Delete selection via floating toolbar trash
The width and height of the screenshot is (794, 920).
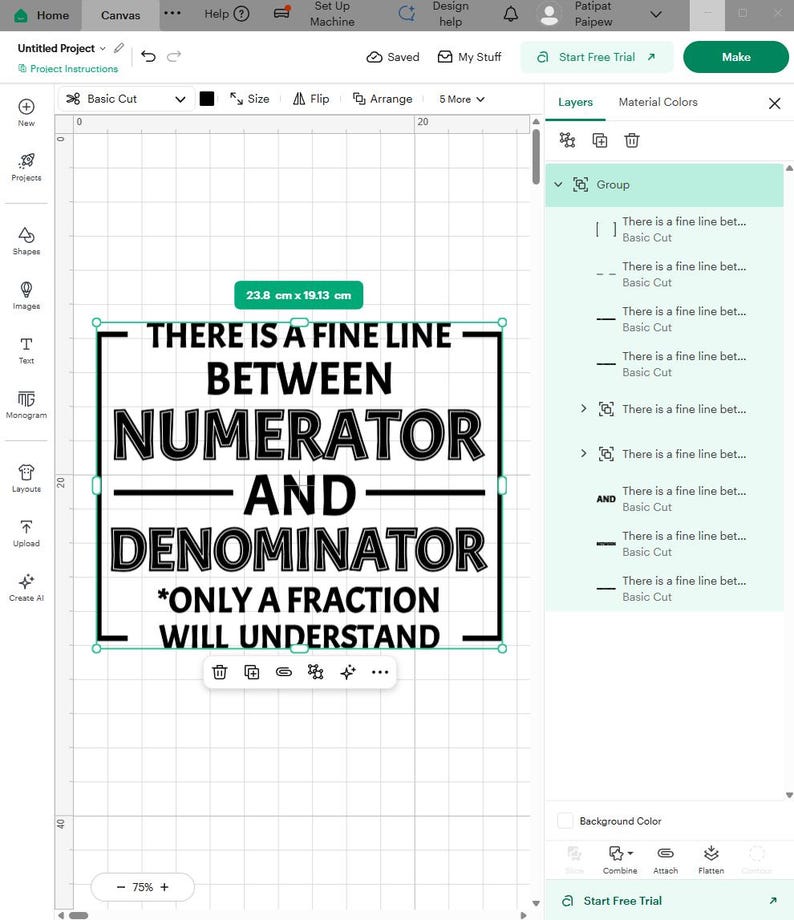(x=219, y=672)
